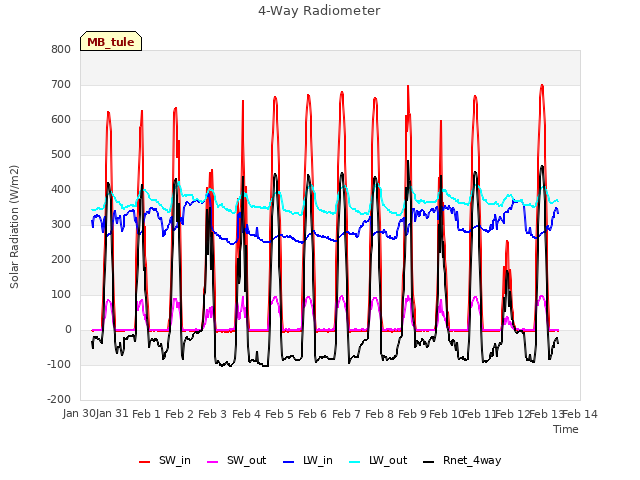Click the 300 y-axis tick label

[61, 224]
